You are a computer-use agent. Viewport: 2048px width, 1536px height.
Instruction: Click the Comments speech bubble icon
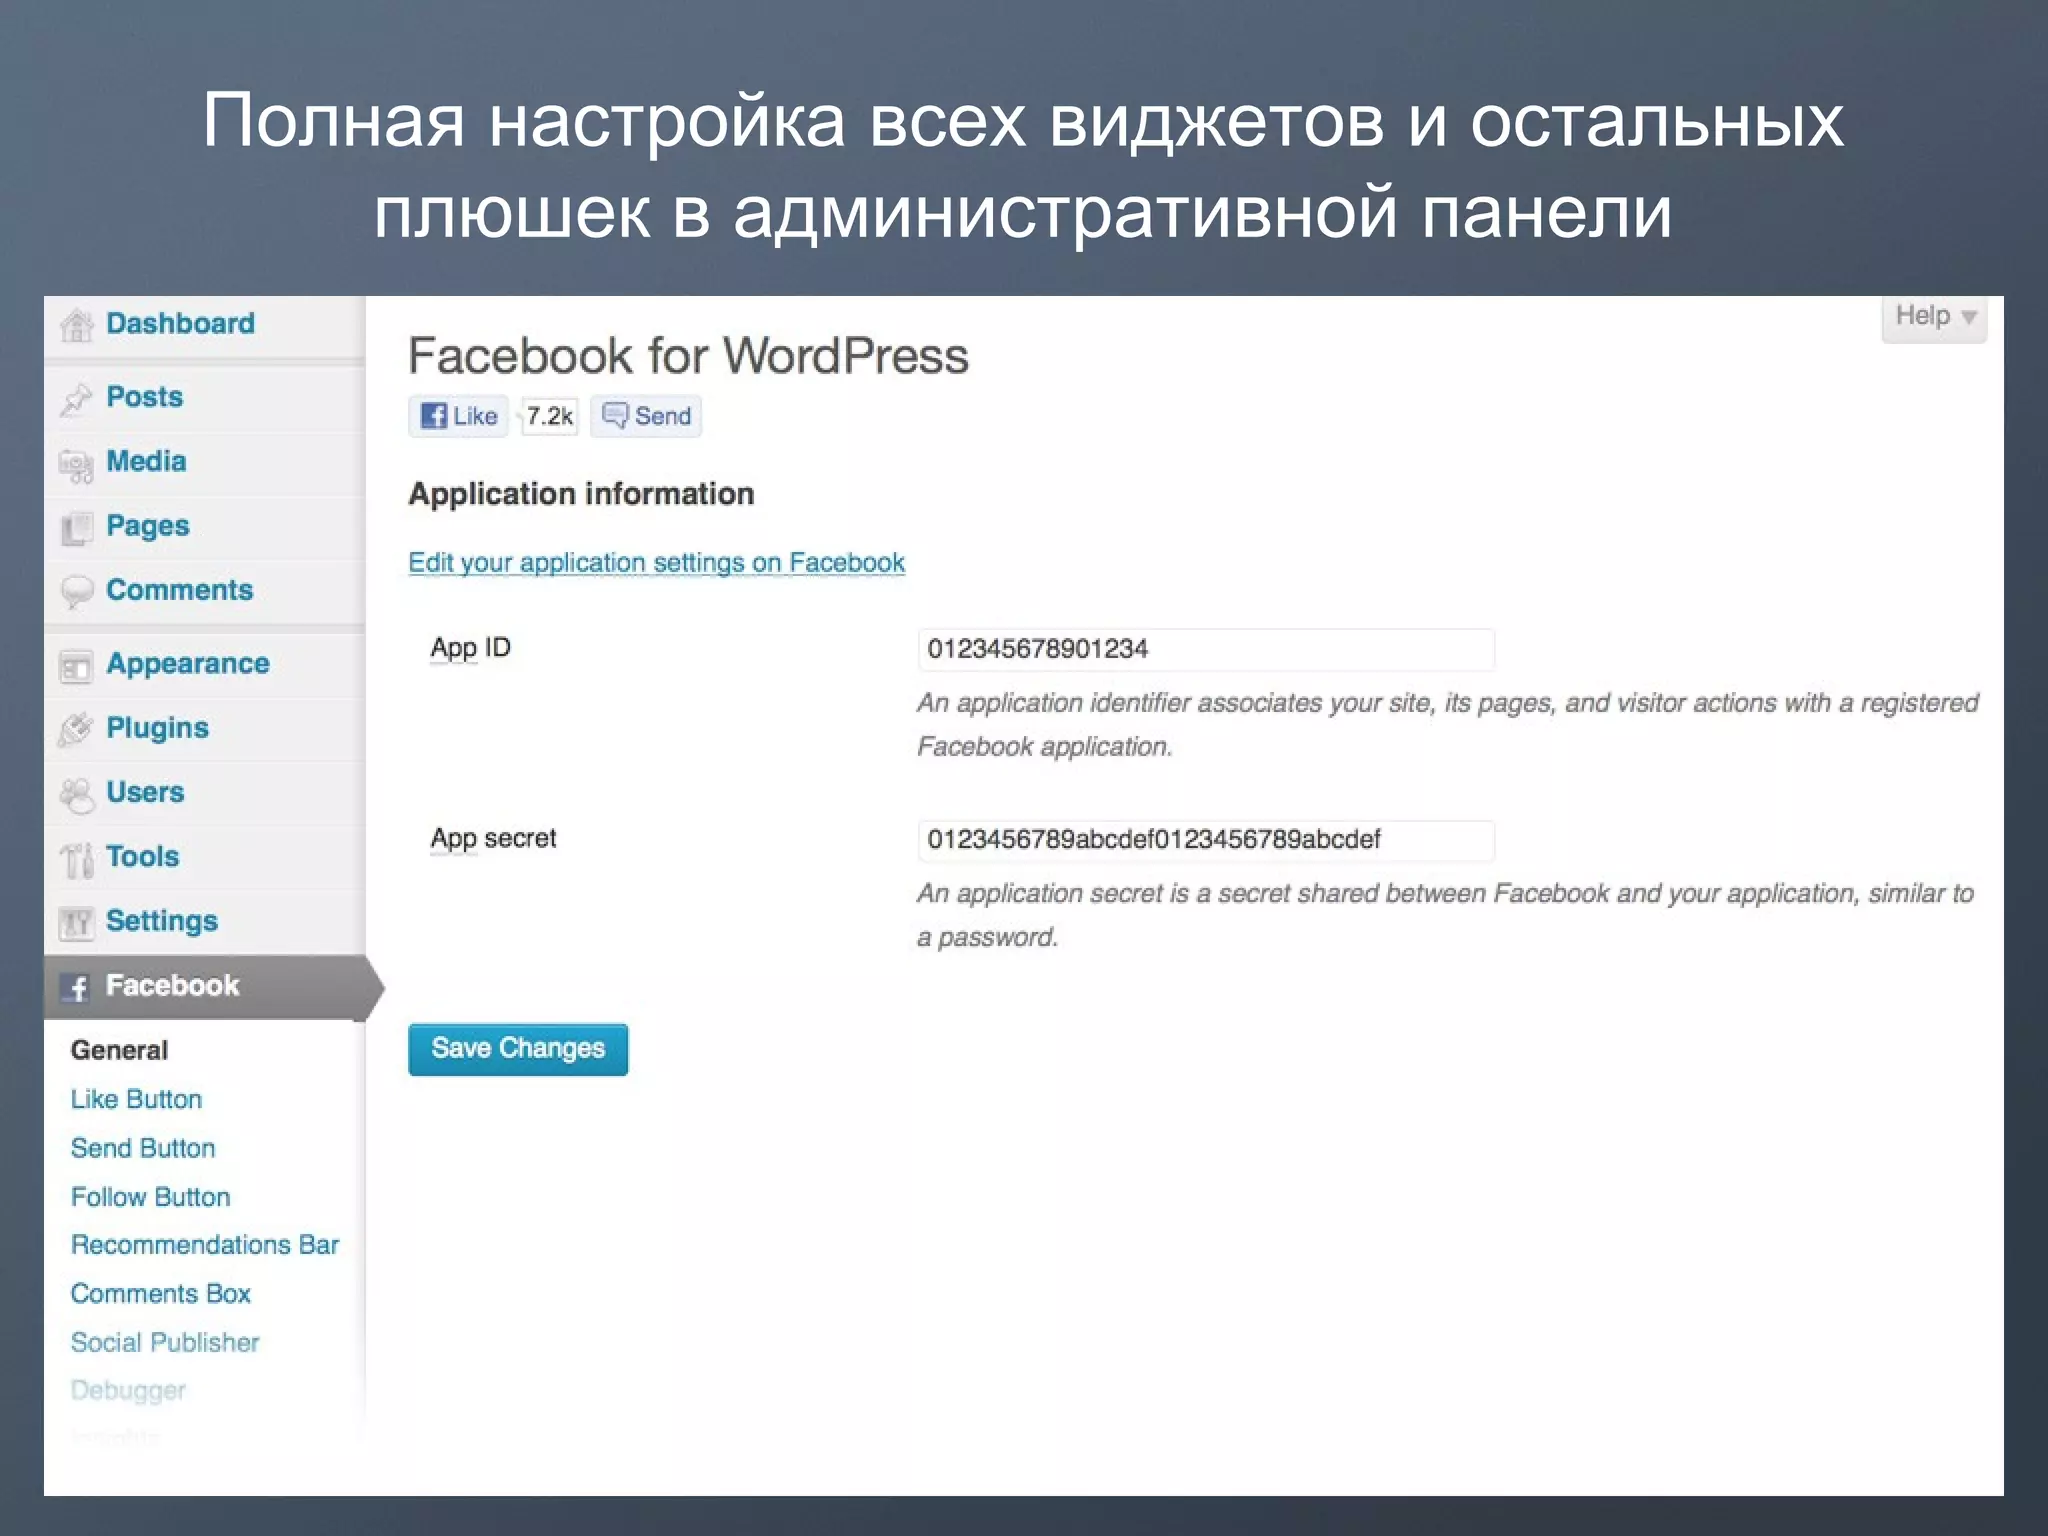click(76, 592)
